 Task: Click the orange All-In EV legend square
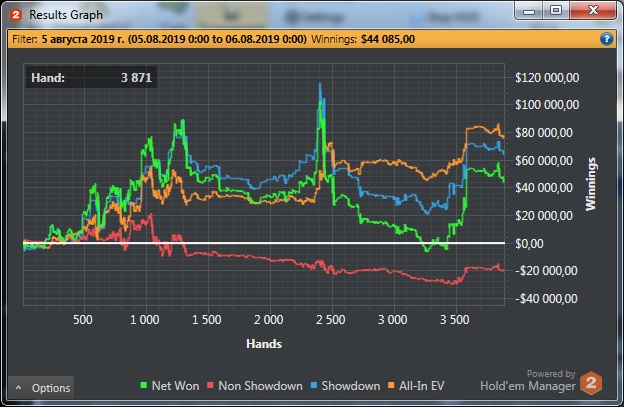(x=391, y=385)
